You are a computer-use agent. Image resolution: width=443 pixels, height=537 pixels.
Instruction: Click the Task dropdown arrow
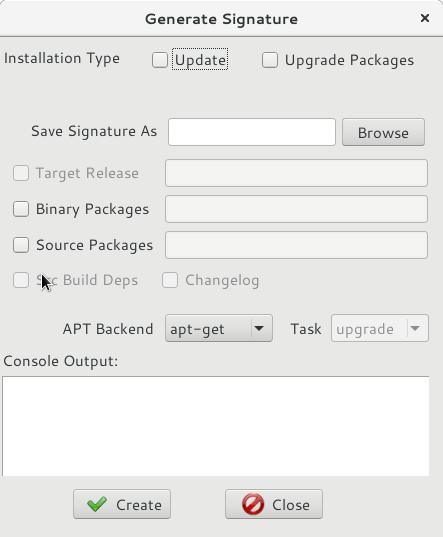pyautogui.click(x=415, y=328)
